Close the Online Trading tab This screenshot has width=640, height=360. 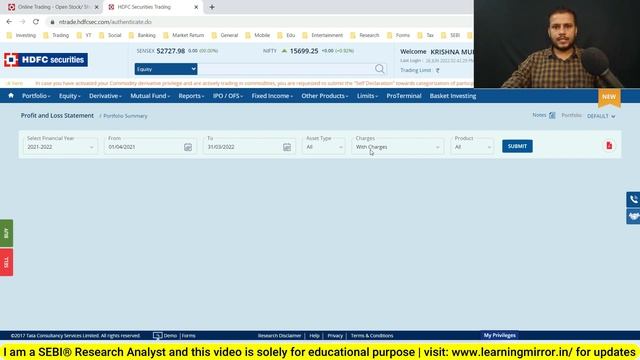pyautogui.click(x=97, y=7)
